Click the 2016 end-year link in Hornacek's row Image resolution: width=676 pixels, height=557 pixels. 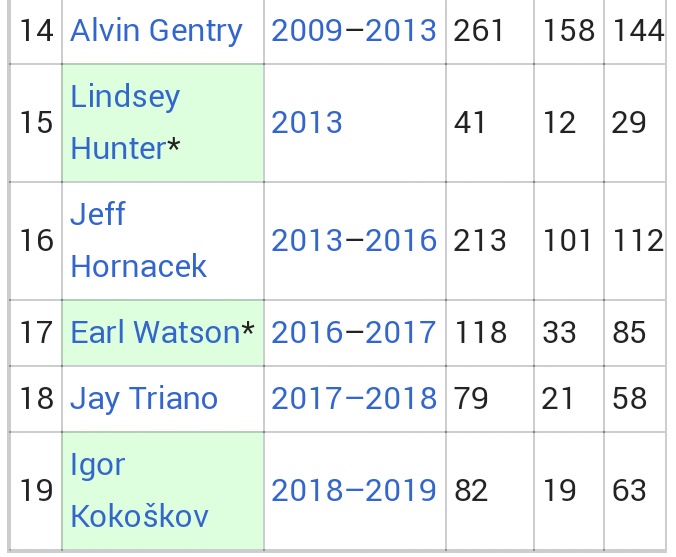[401, 240]
